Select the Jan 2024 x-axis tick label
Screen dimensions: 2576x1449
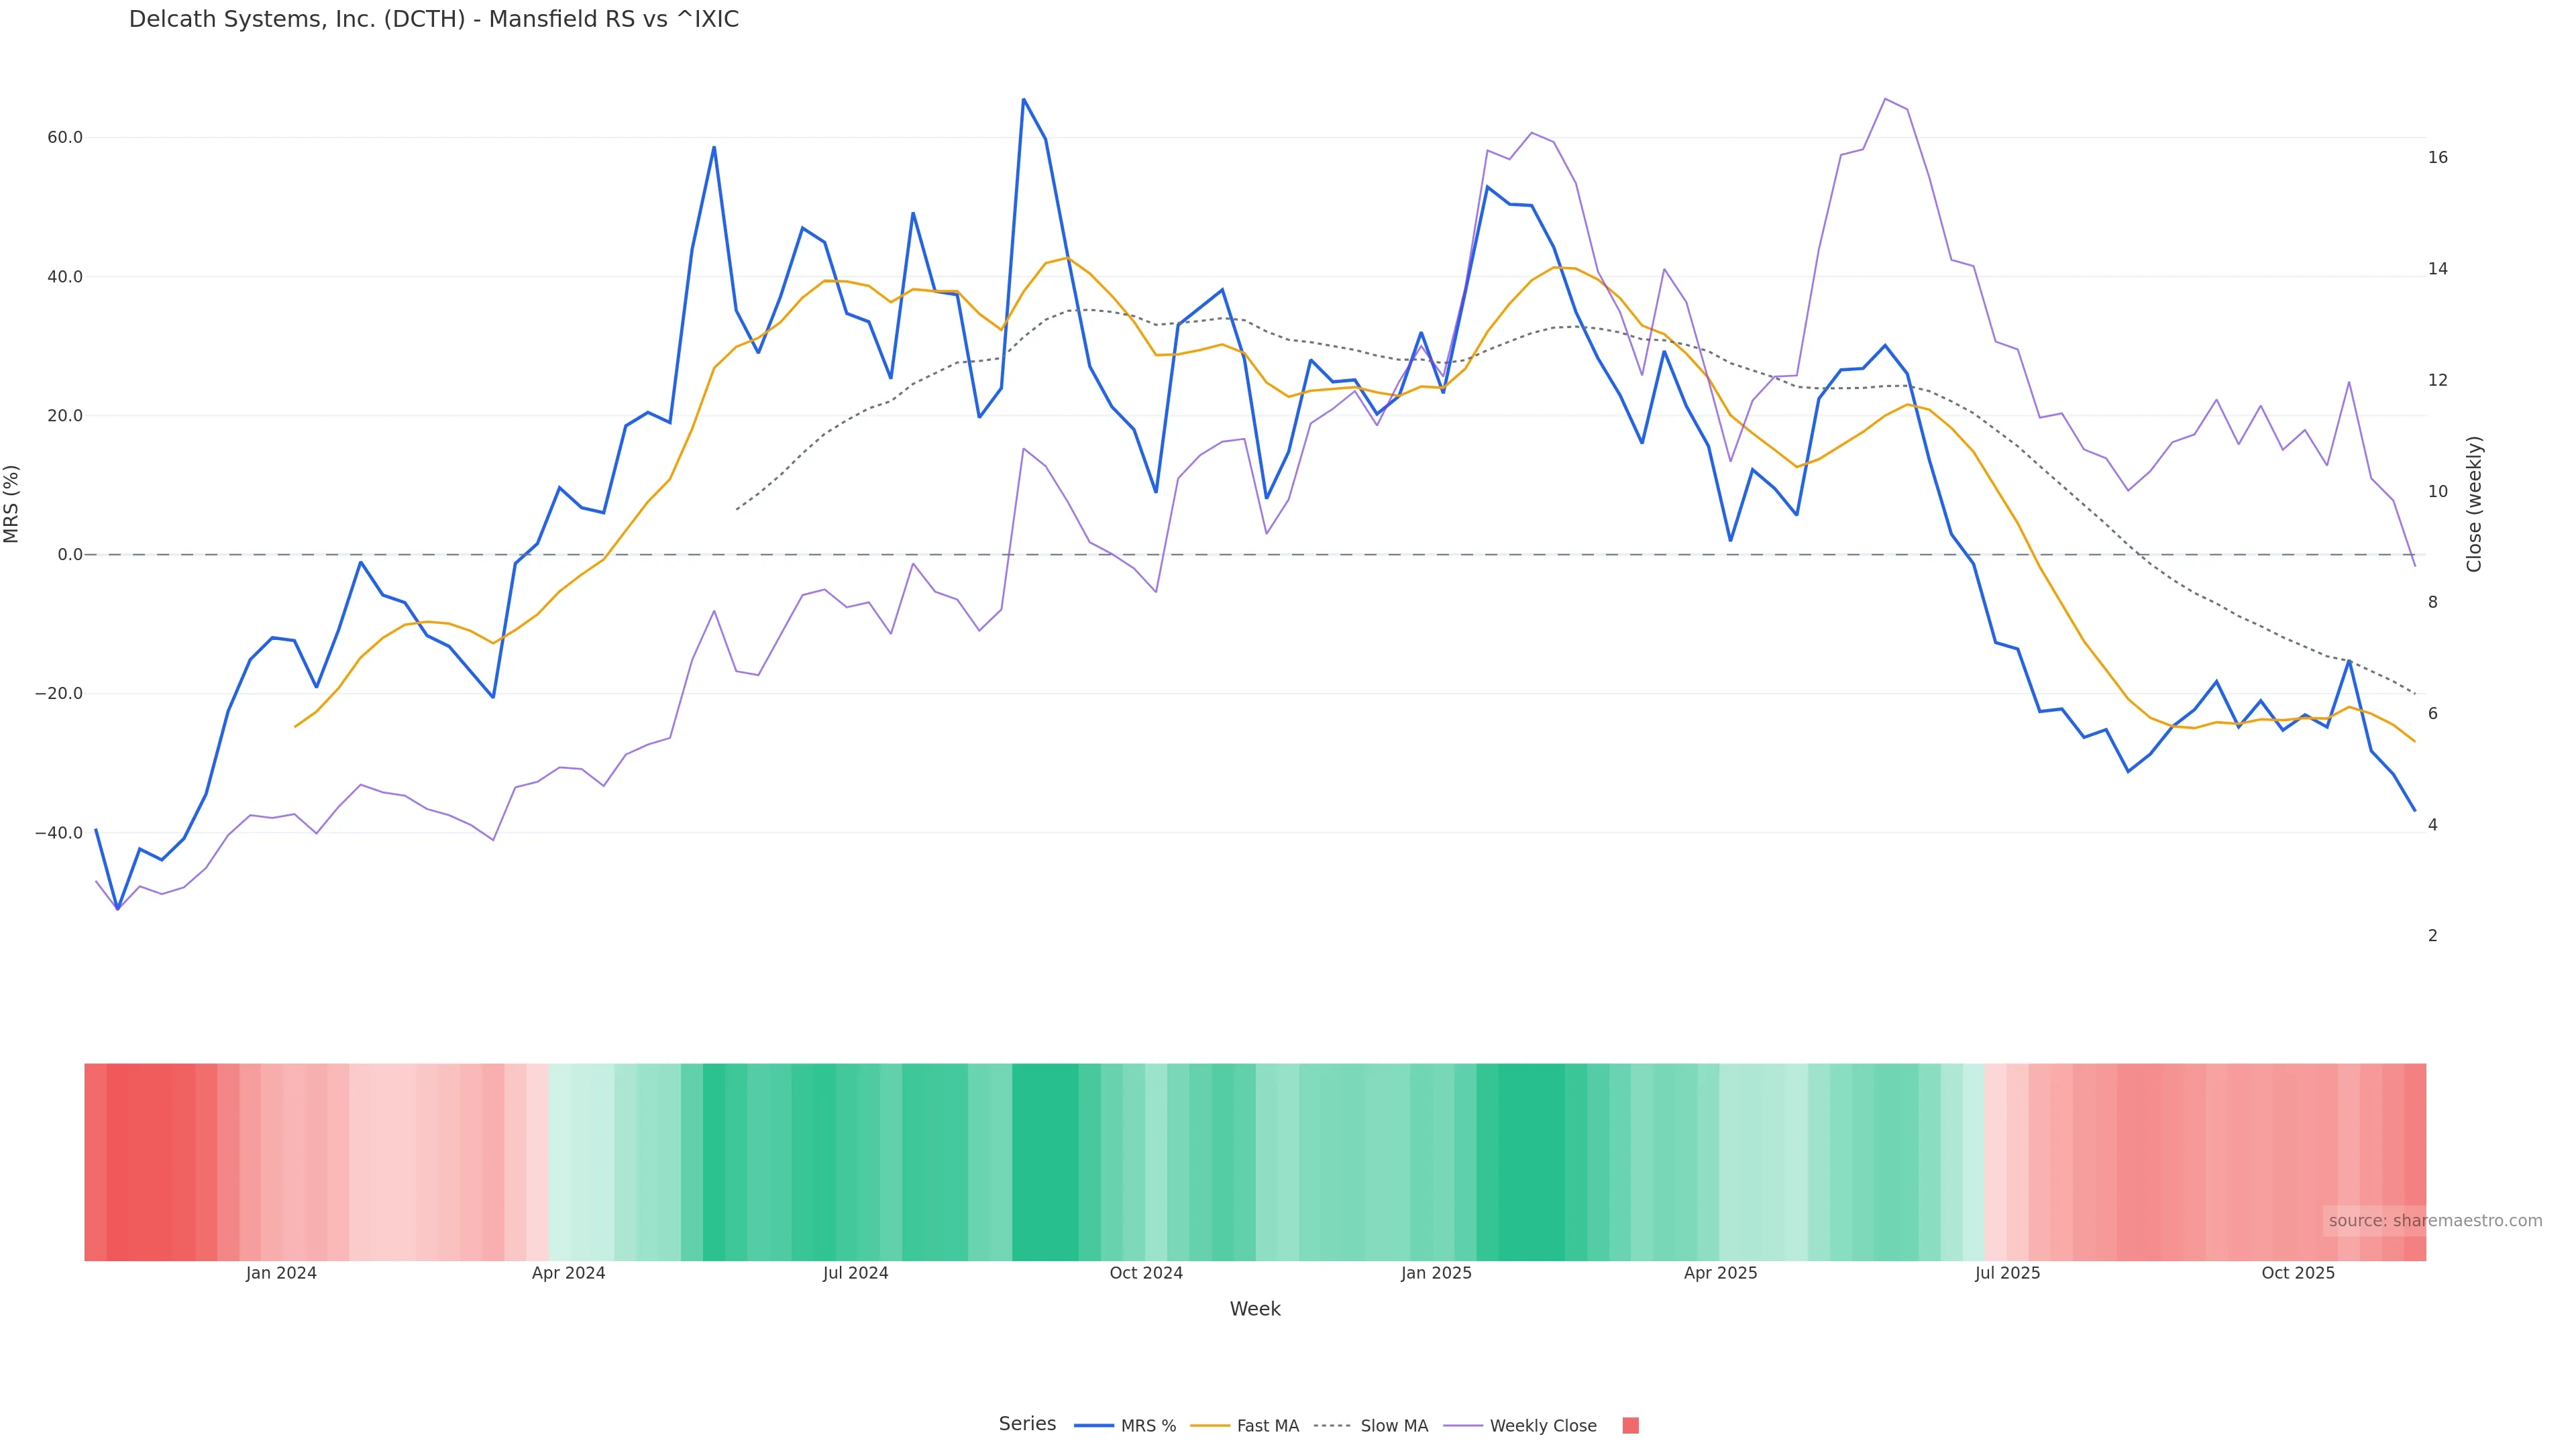(281, 1273)
